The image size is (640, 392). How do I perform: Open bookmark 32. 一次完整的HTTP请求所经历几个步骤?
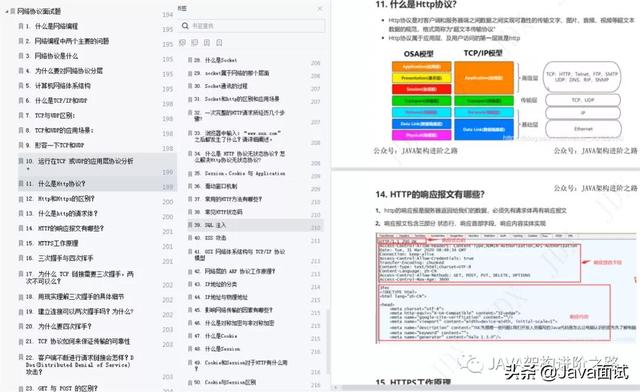click(239, 115)
